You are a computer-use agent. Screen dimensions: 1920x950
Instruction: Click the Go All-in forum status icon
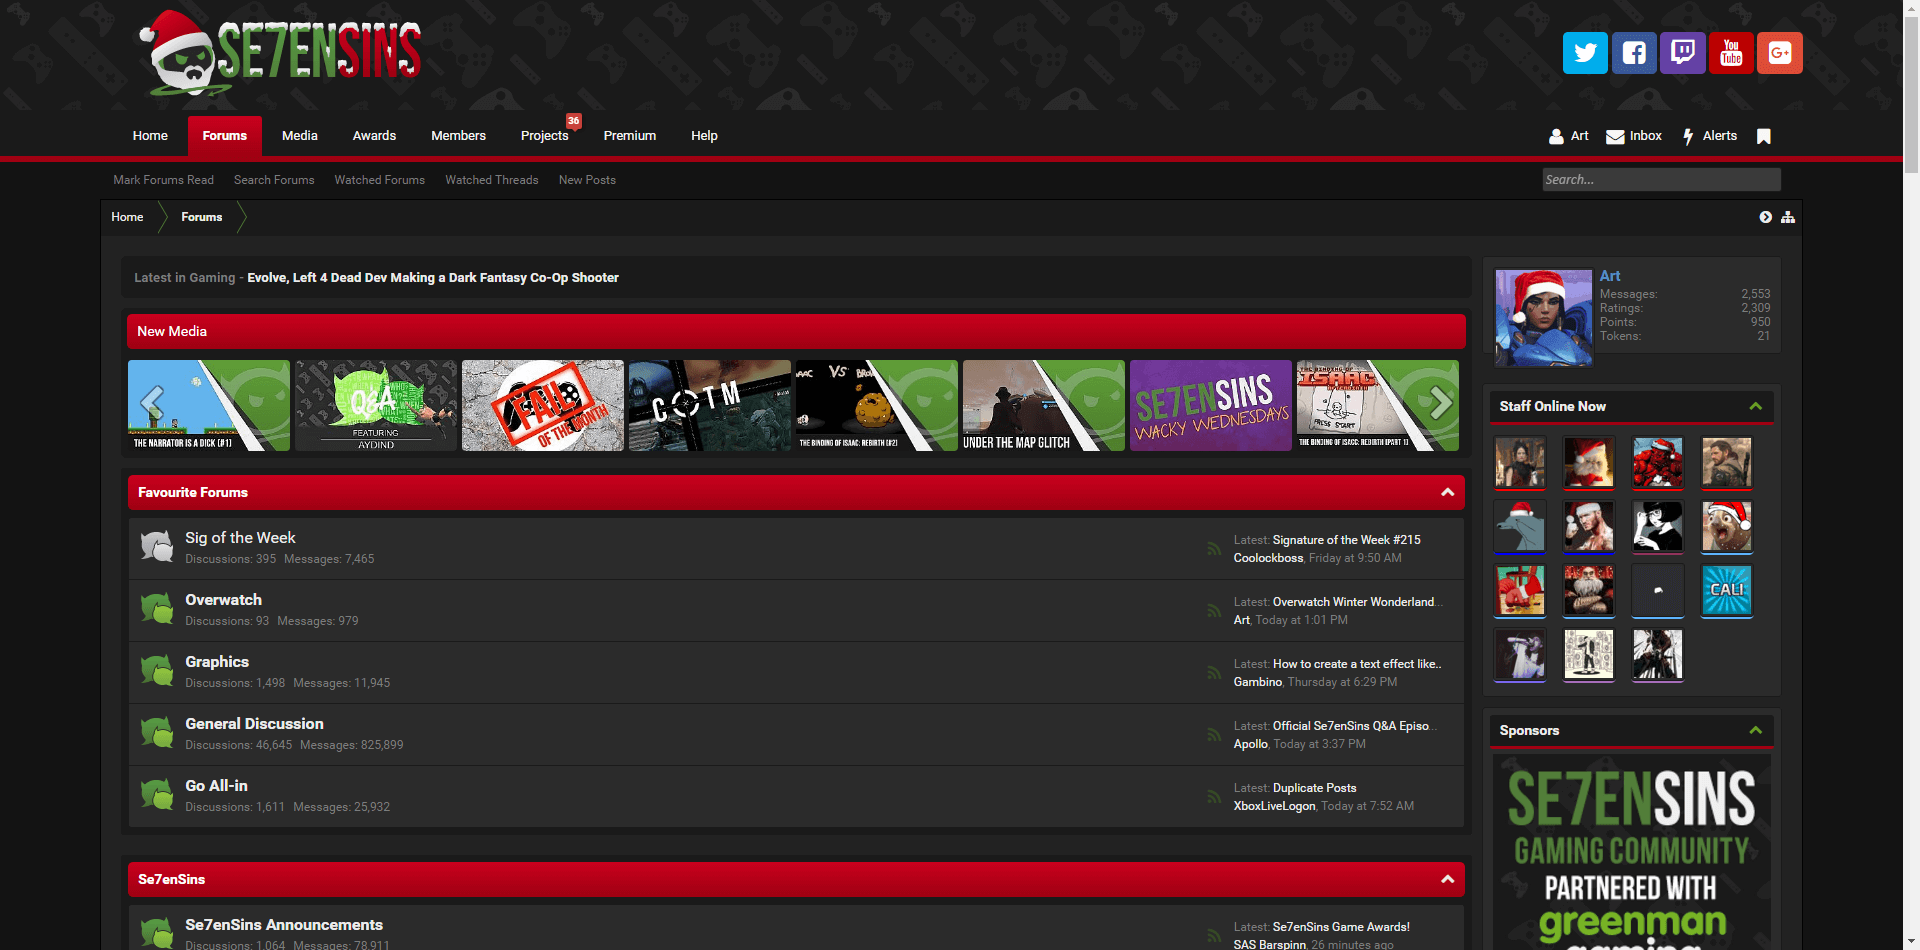point(157,795)
